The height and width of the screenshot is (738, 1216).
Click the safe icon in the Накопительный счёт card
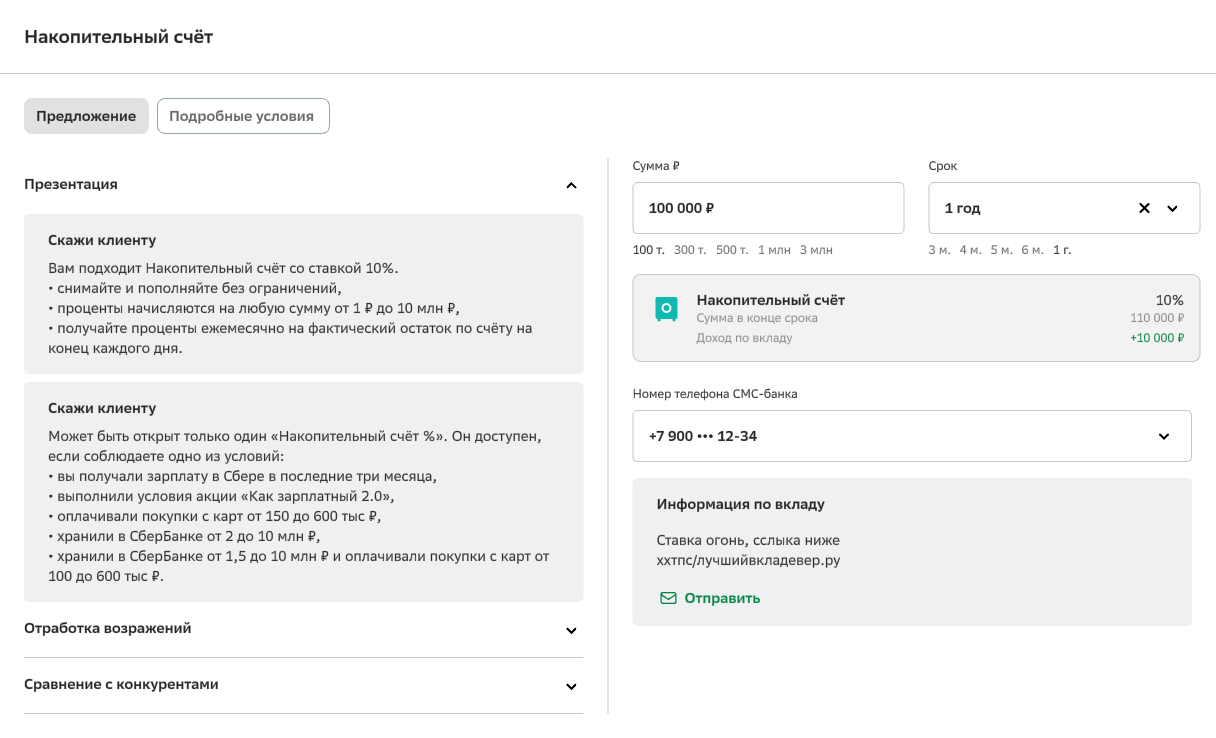point(666,309)
